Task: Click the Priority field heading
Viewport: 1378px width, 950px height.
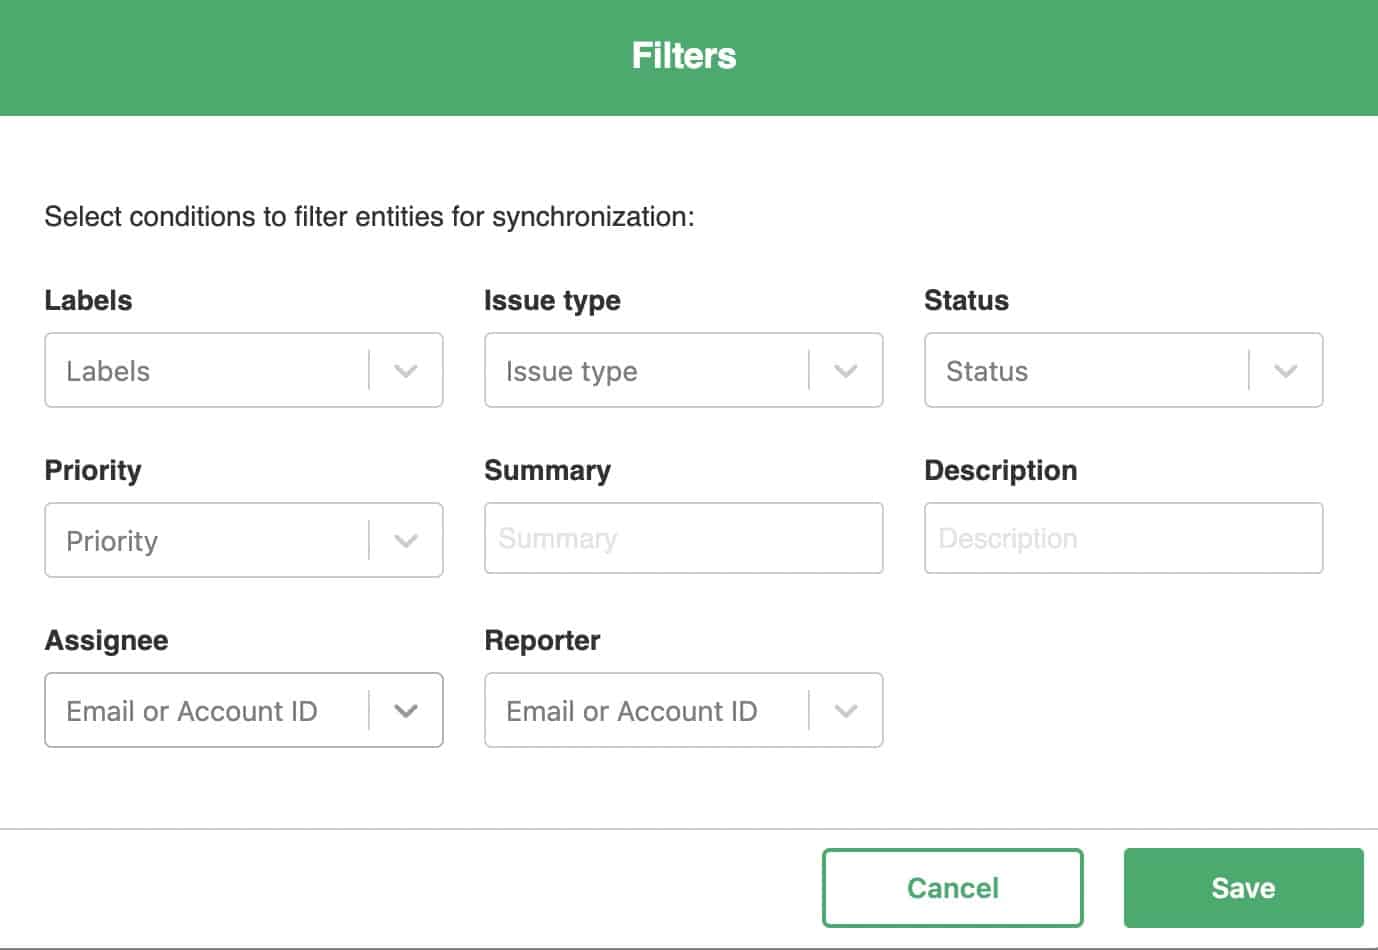Action: click(x=93, y=471)
